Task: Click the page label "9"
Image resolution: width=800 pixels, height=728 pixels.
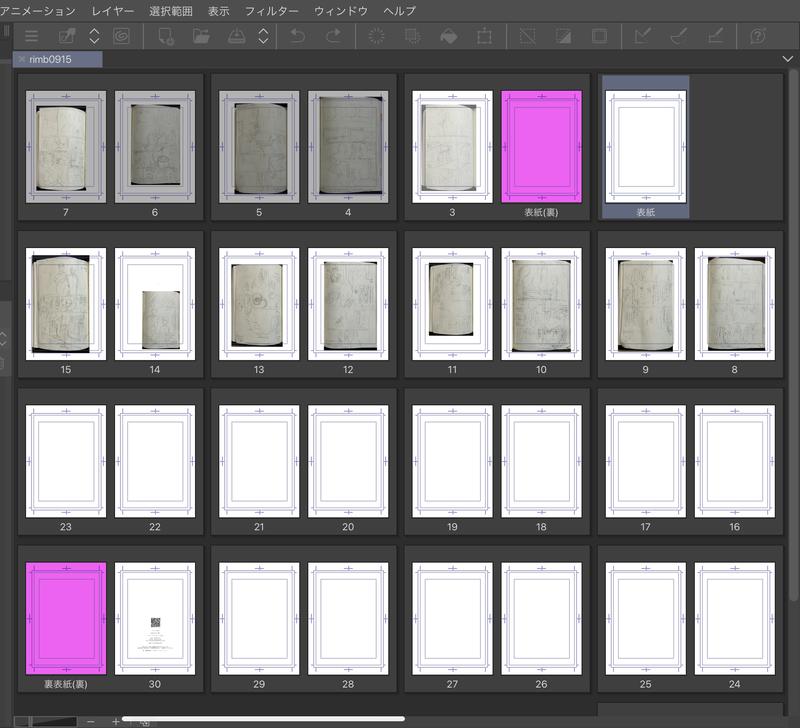Action: [x=645, y=369]
